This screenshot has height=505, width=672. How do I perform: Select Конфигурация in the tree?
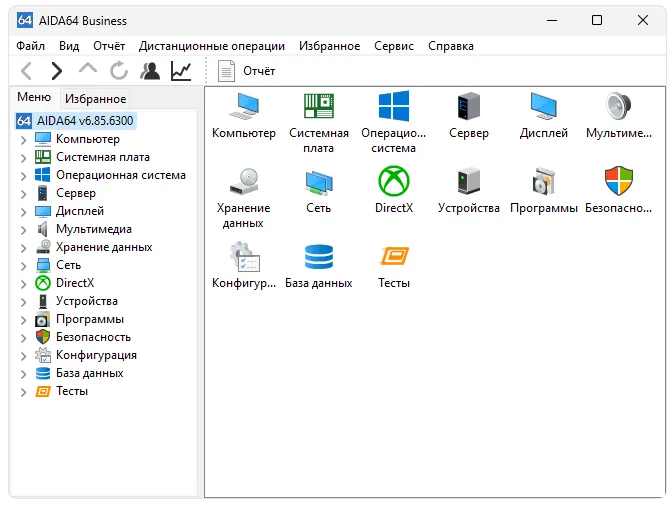[x=96, y=355]
